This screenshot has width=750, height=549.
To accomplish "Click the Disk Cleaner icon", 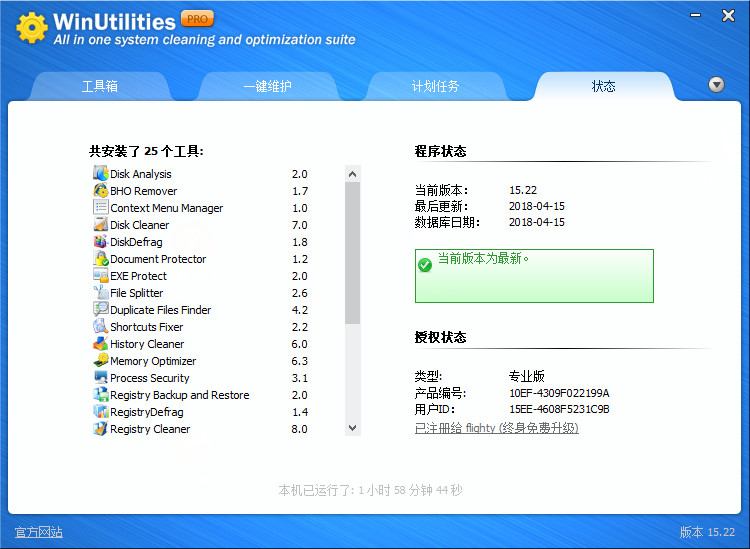I will [x=100, y=224].
